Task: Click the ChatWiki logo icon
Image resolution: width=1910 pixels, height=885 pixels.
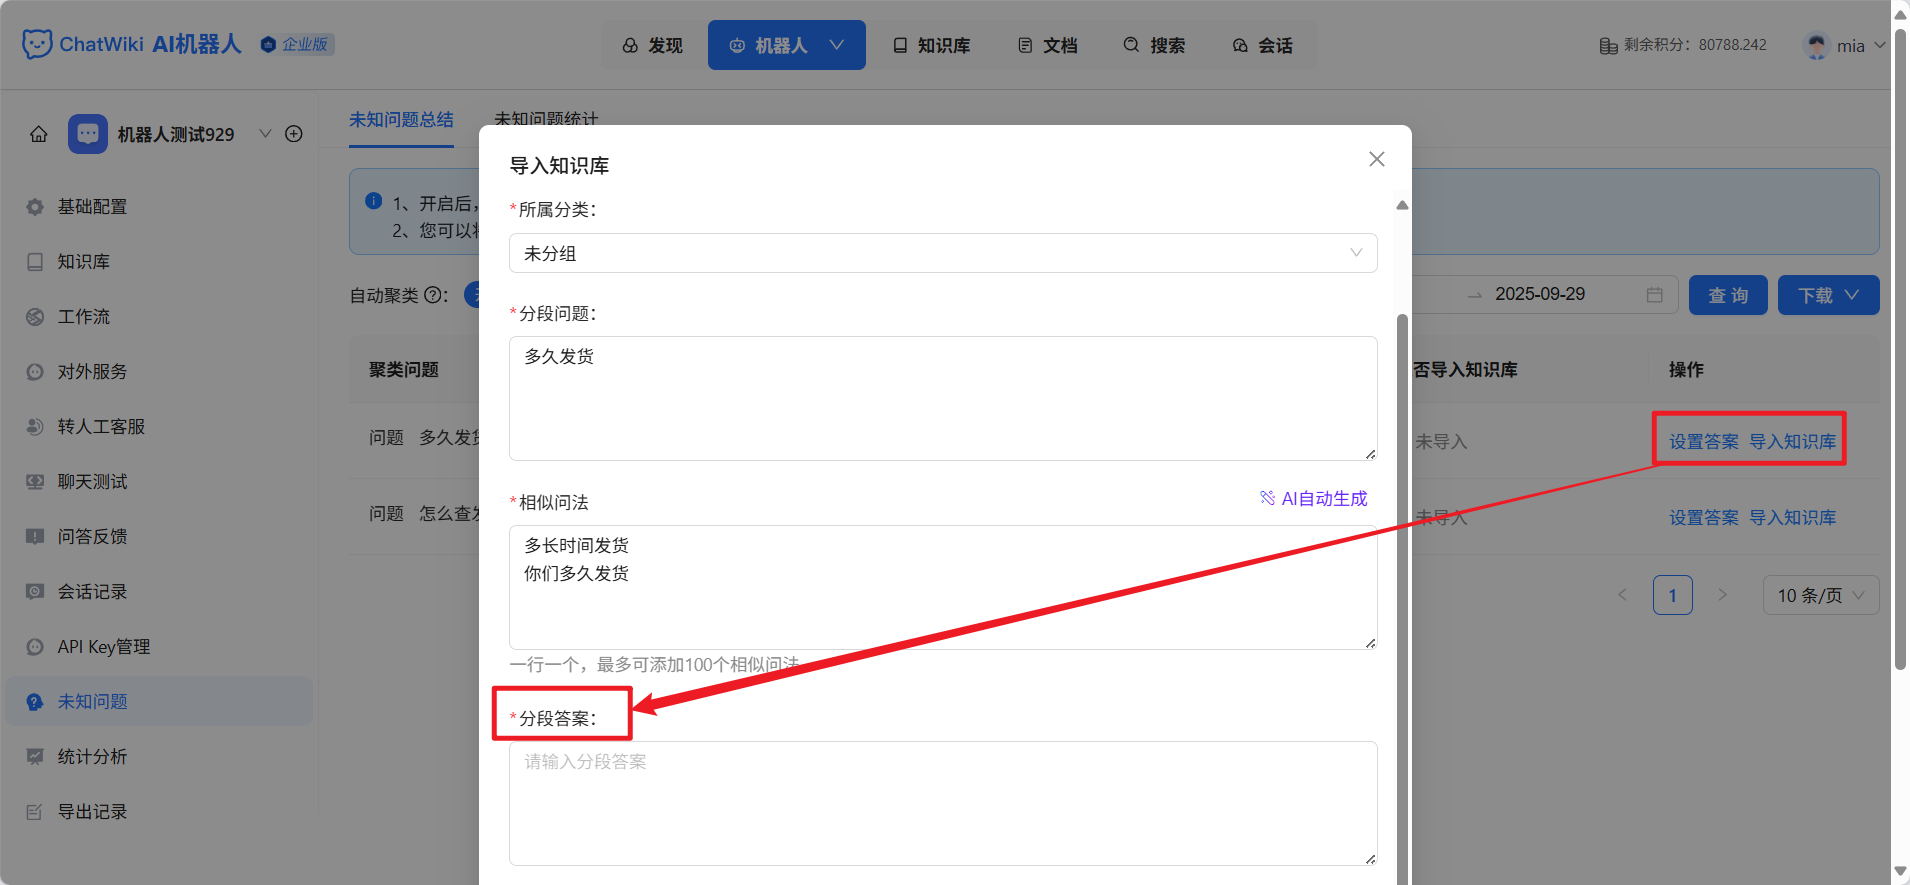Action: (37, 44)
